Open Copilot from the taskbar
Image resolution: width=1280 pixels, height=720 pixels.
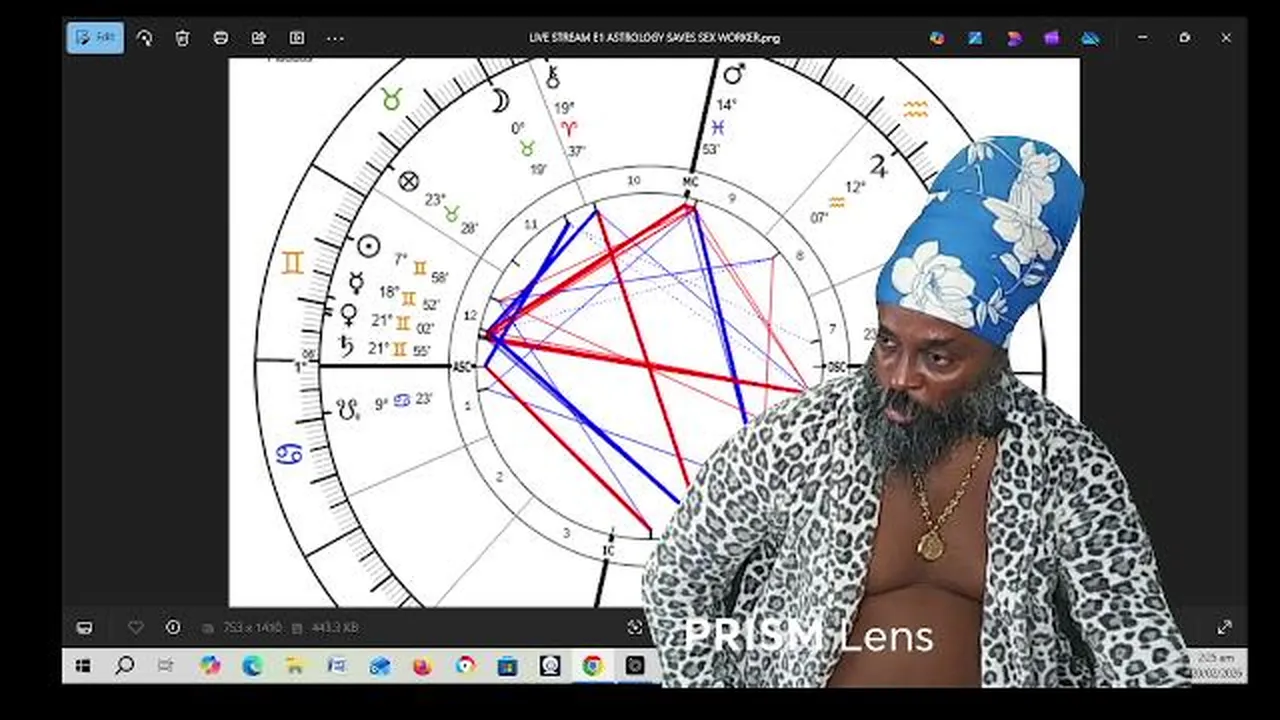tap(209, 666)
